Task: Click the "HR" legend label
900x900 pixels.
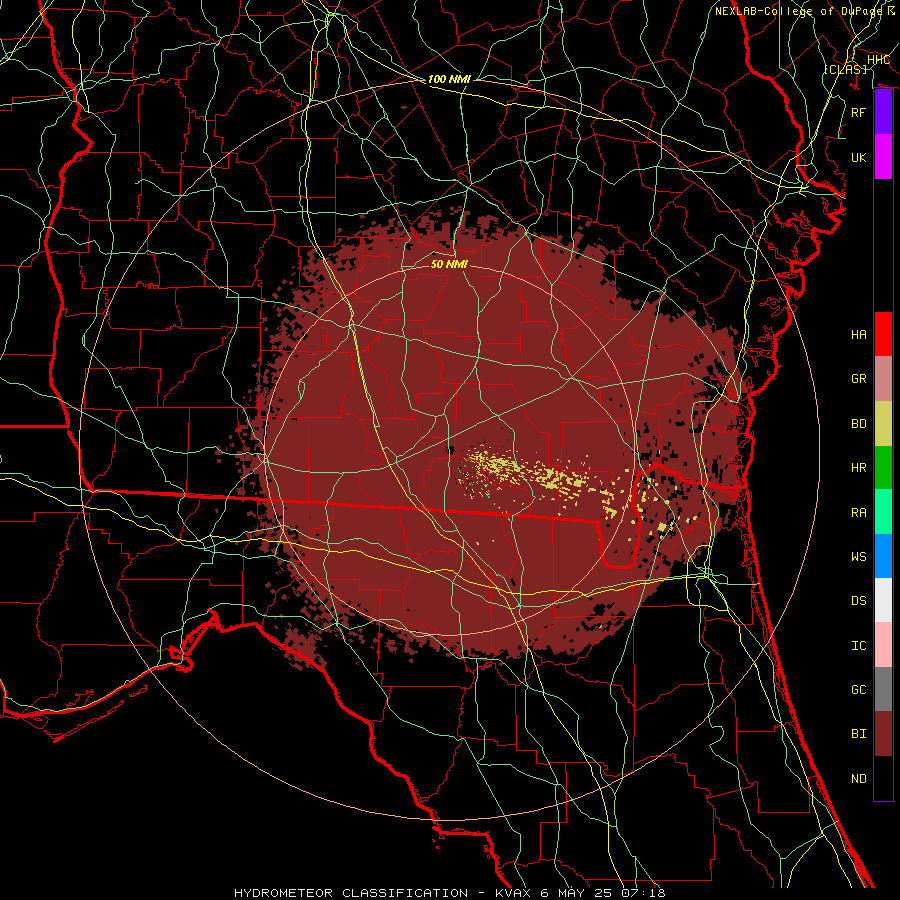Action: tap(859, 467)
